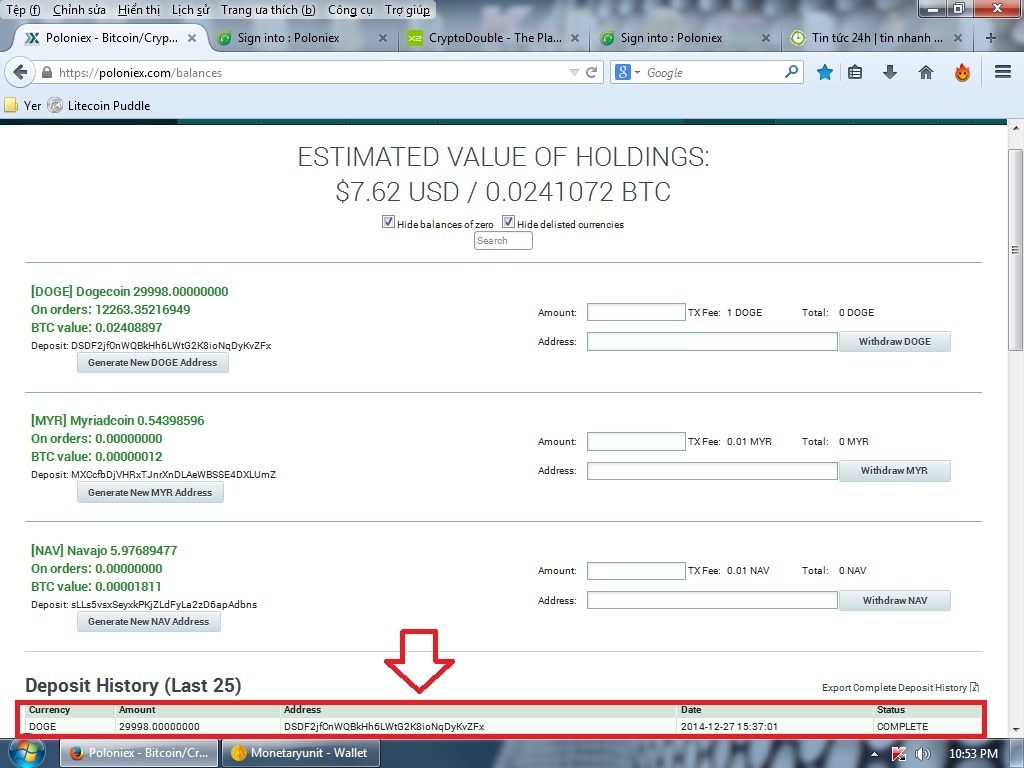The image size is (1024, 768).
Task: Open the Hiển thị menu
Action: click(139, 10)
